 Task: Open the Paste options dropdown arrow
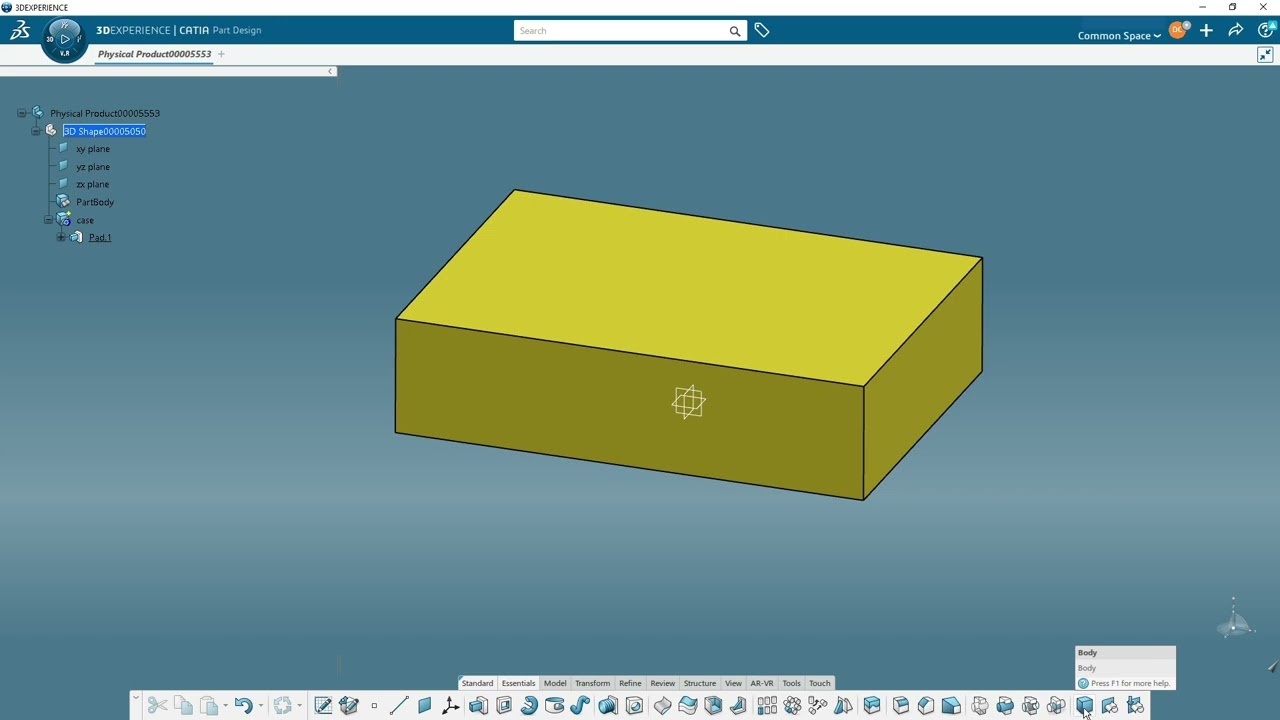(225, 706)
